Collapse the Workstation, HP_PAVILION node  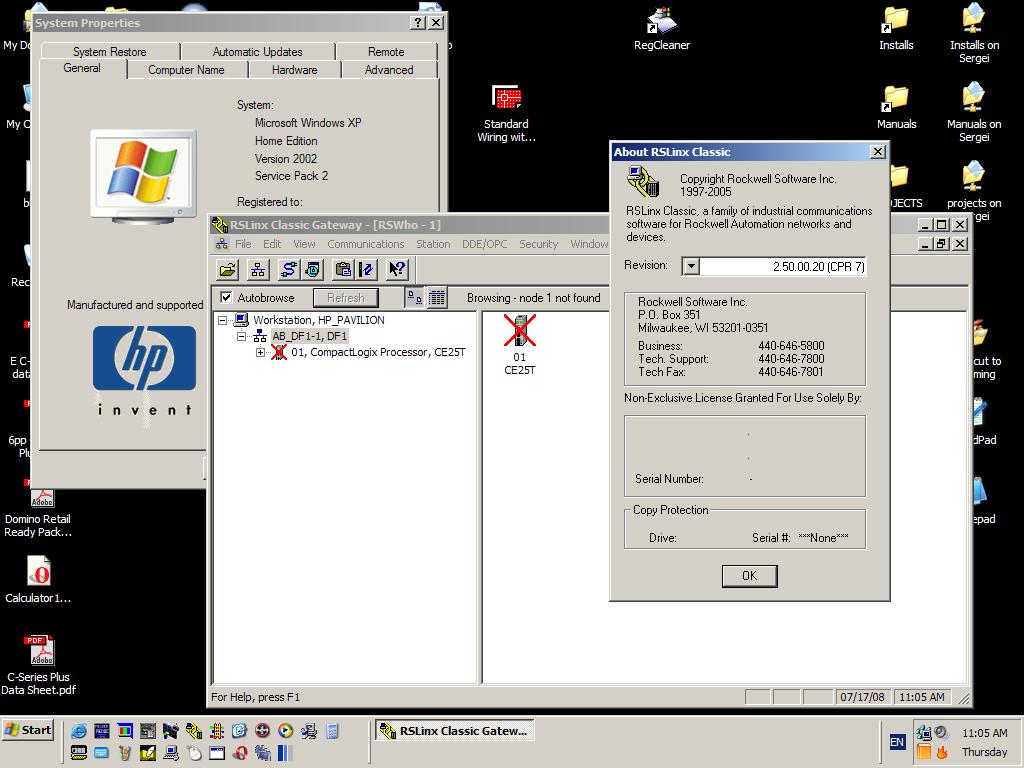pyautogui.click(x=223, y=320)
